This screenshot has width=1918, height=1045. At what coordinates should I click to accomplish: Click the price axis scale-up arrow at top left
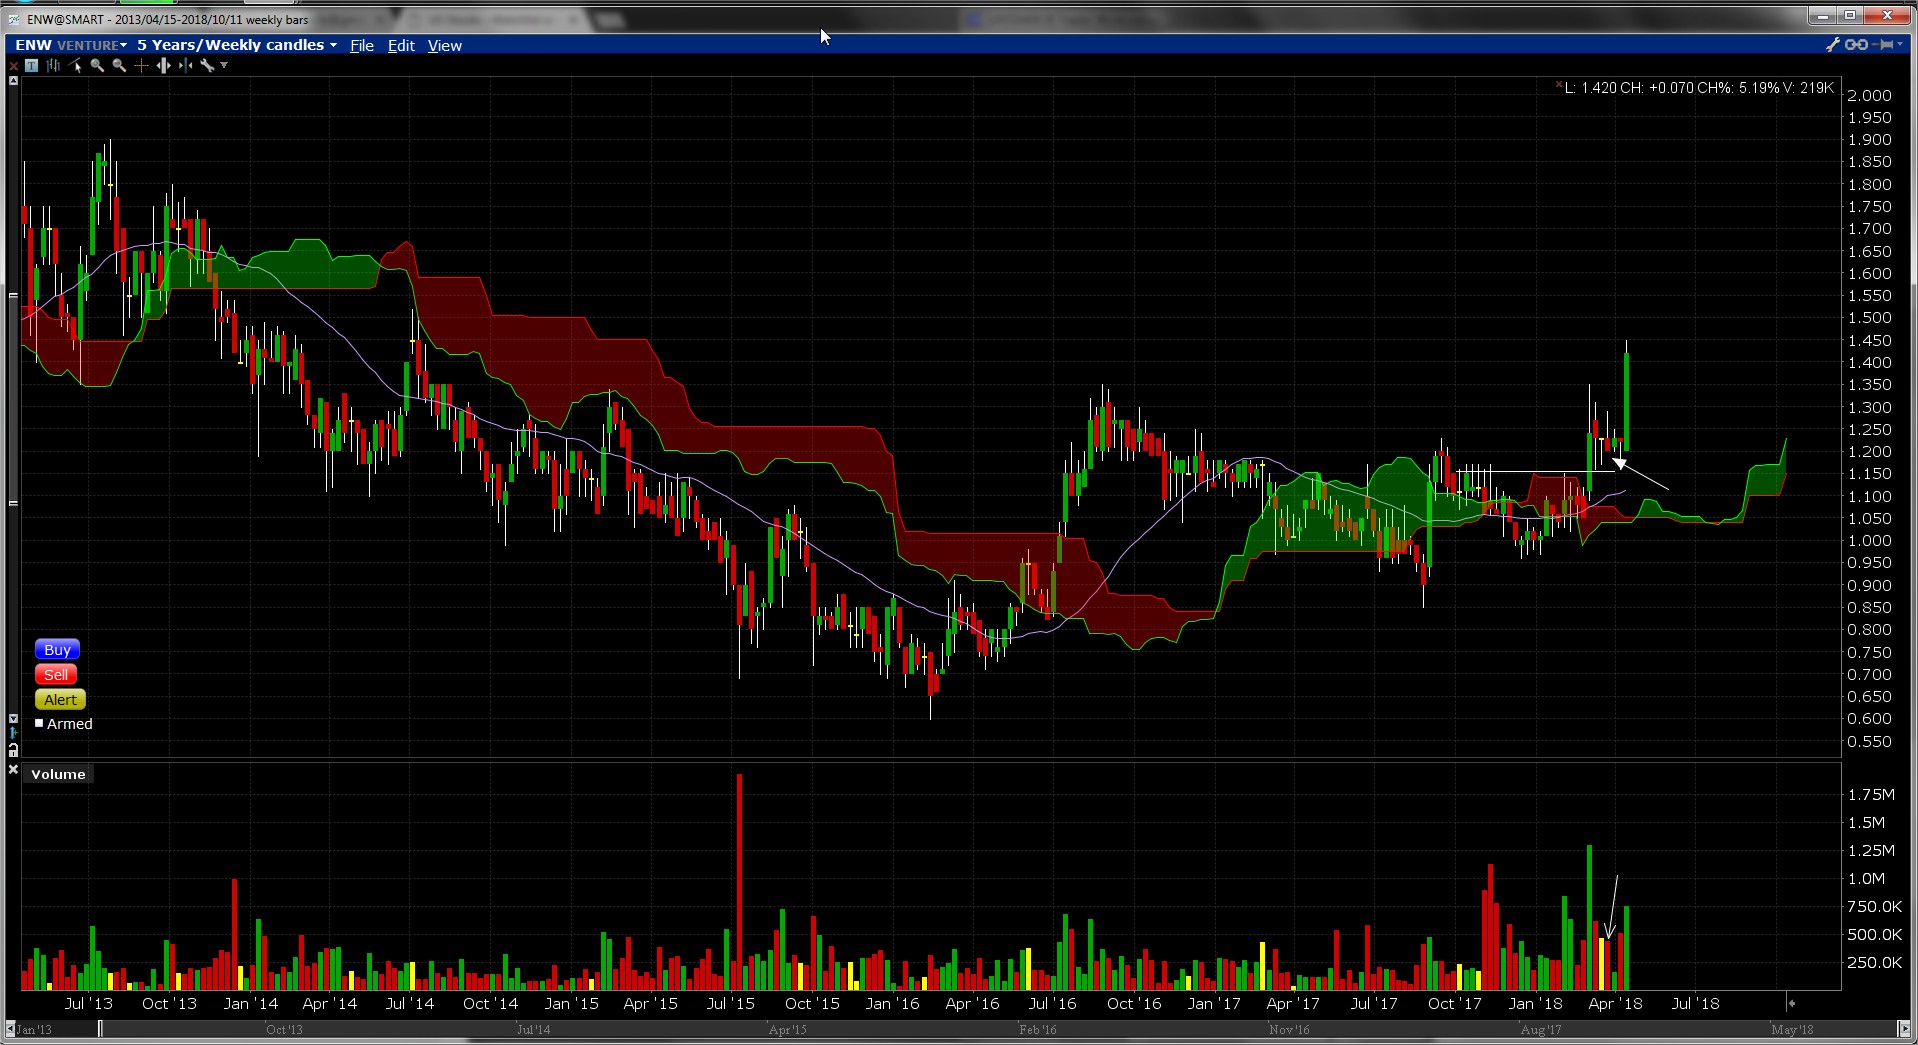[13, 81]
